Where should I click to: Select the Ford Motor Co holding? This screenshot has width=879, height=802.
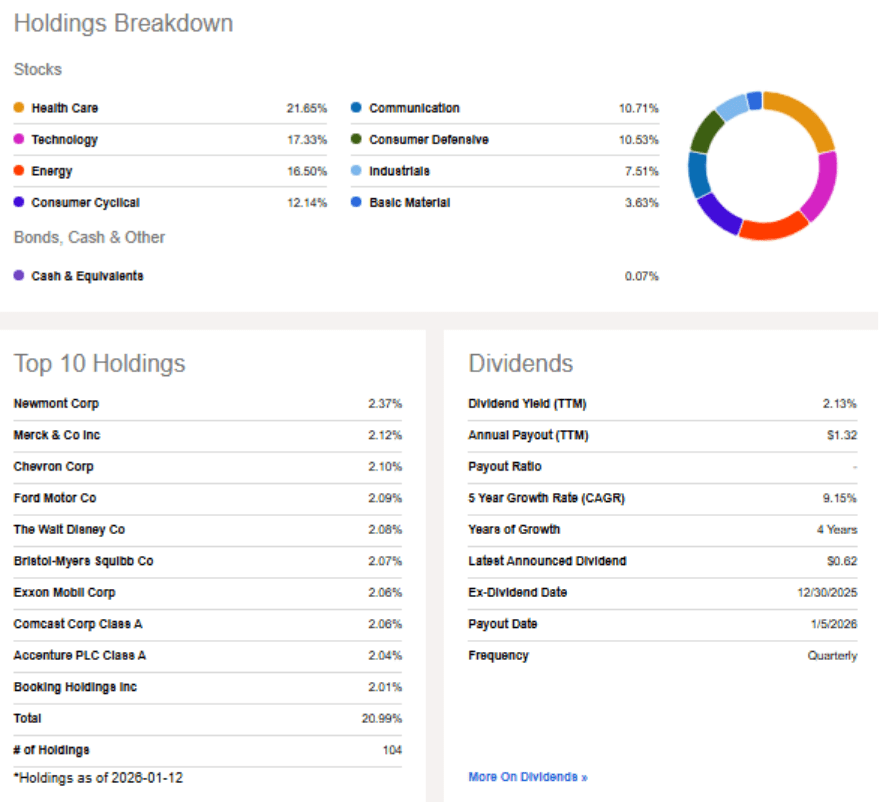coord(207,498)
